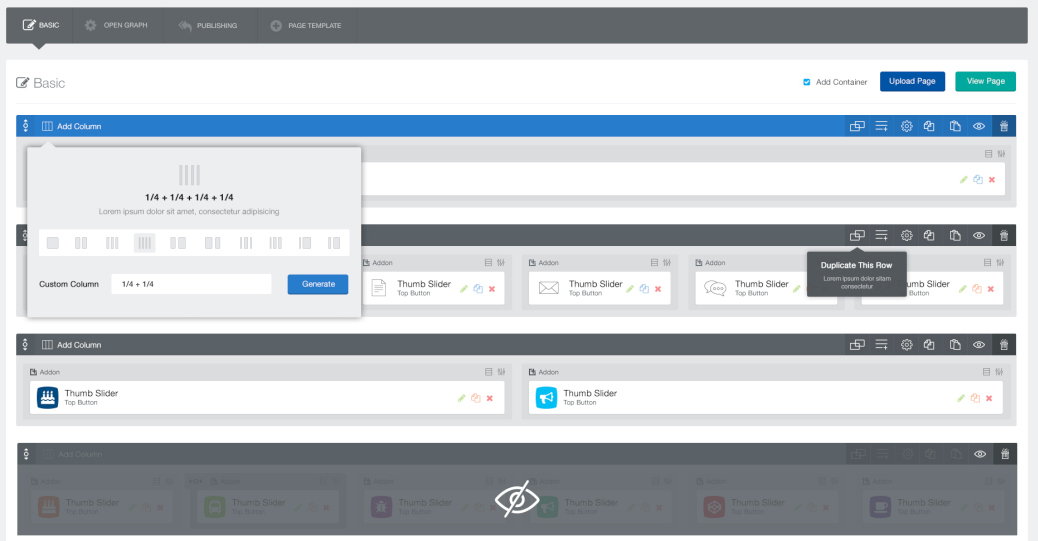Open the Publishing tab
Image resolution: width=1038 pixels, height=541 pixels.
point(208,25)
